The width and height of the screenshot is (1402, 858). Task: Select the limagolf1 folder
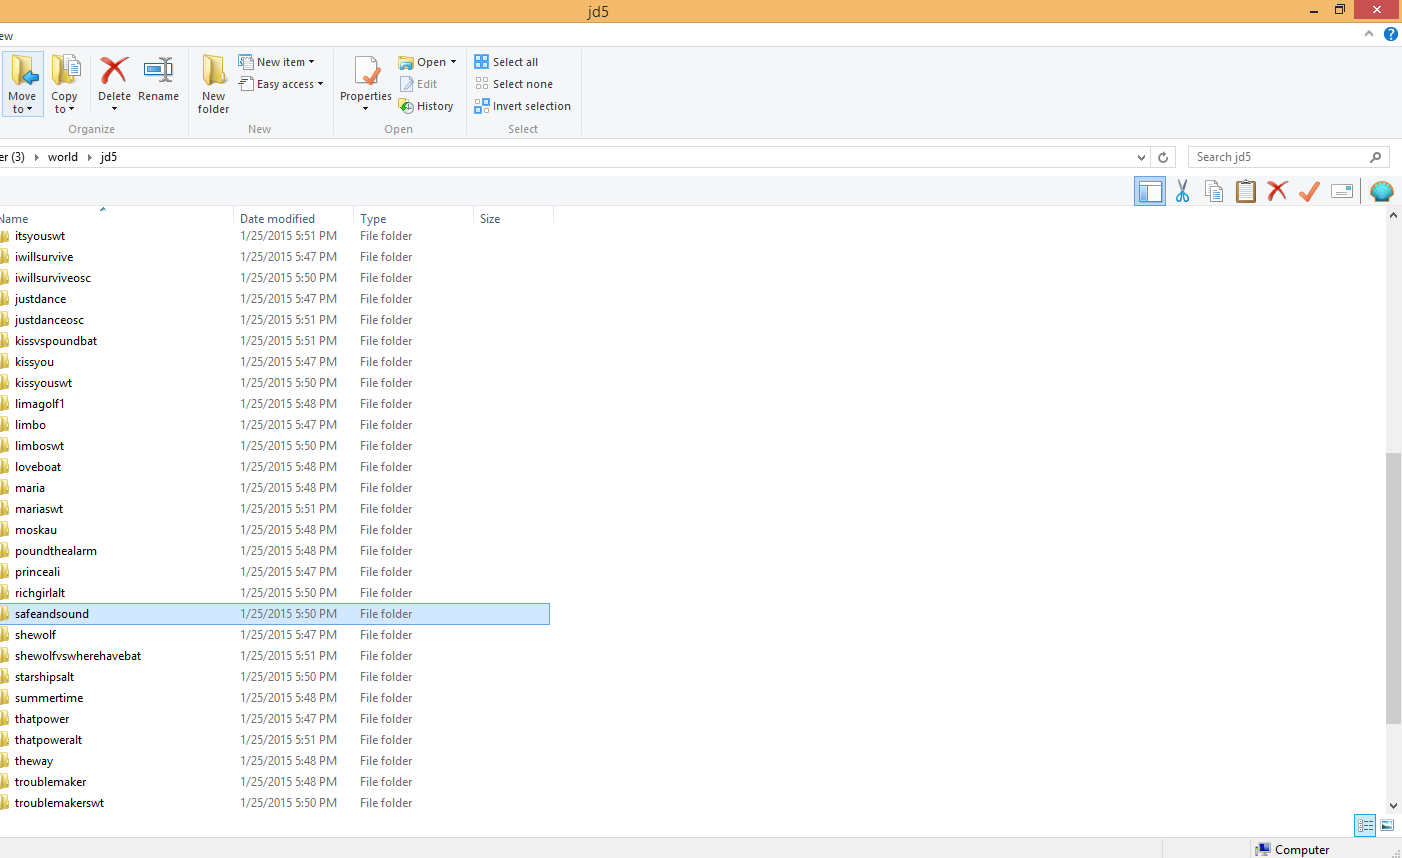40,404
